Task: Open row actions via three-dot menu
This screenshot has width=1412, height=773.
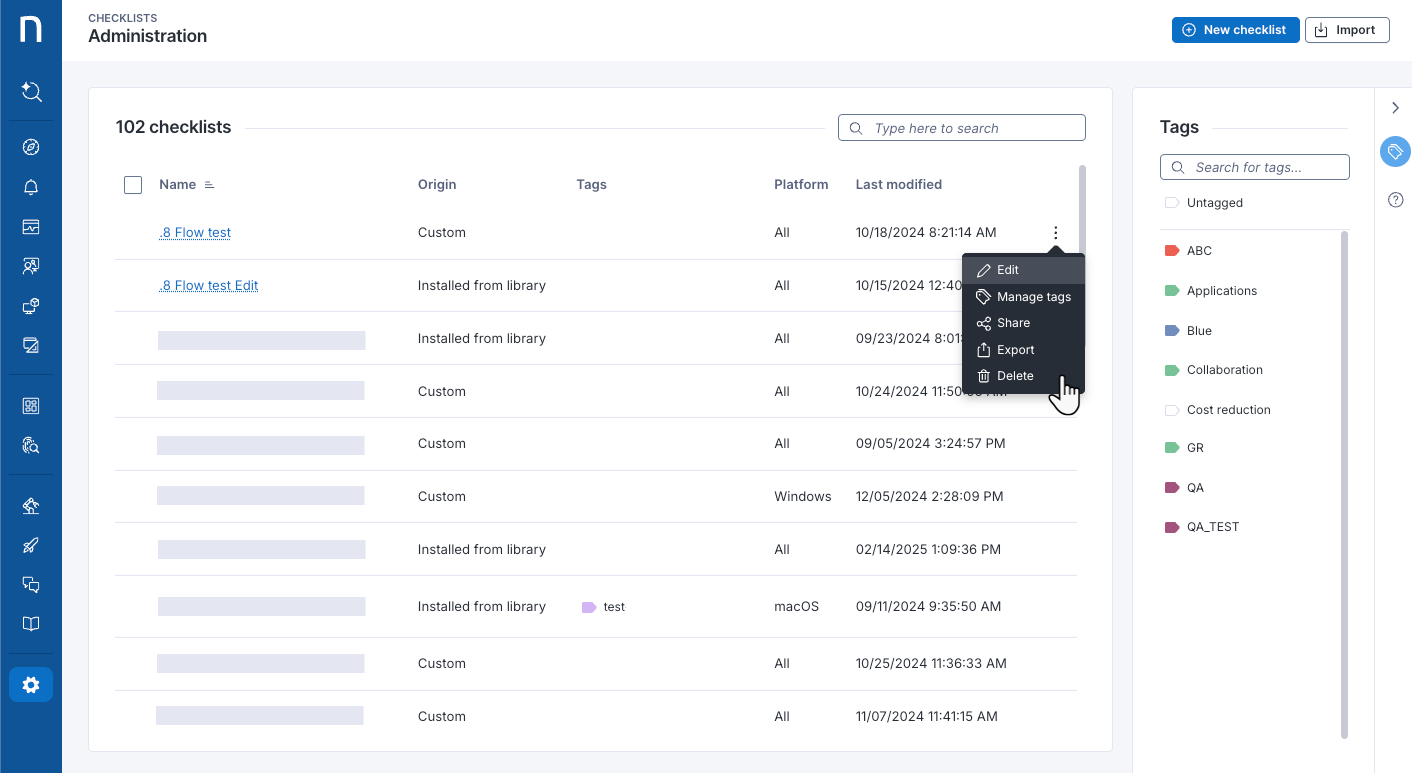Action: [x=1055, y=232]
